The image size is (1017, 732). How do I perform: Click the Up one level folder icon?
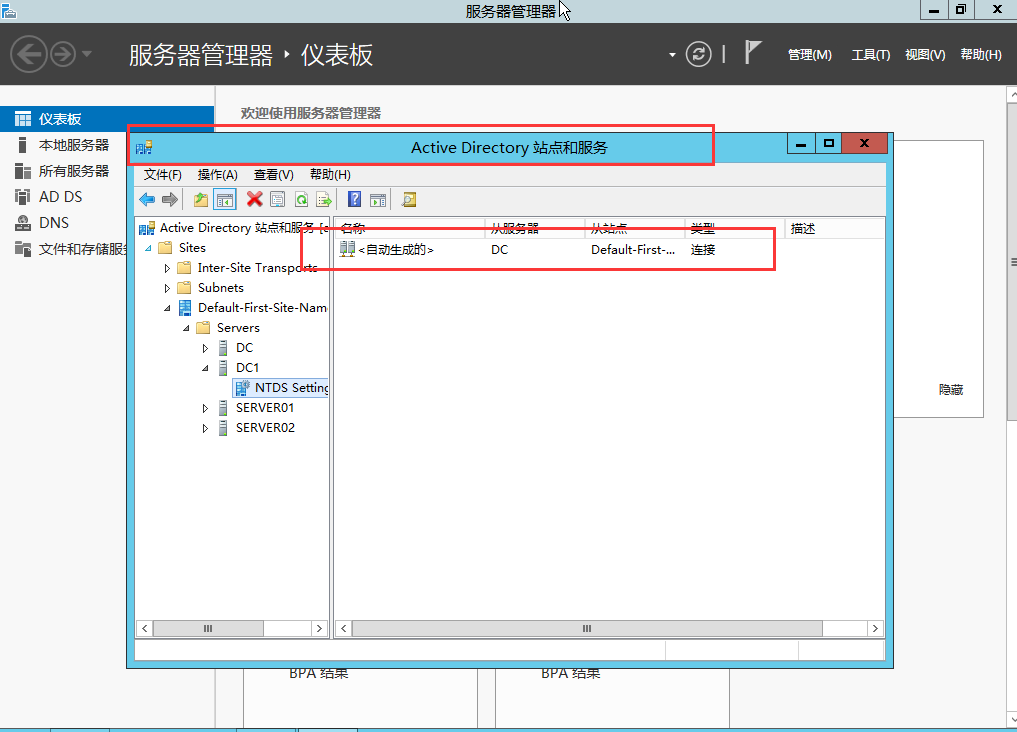[x=201, y=200]
